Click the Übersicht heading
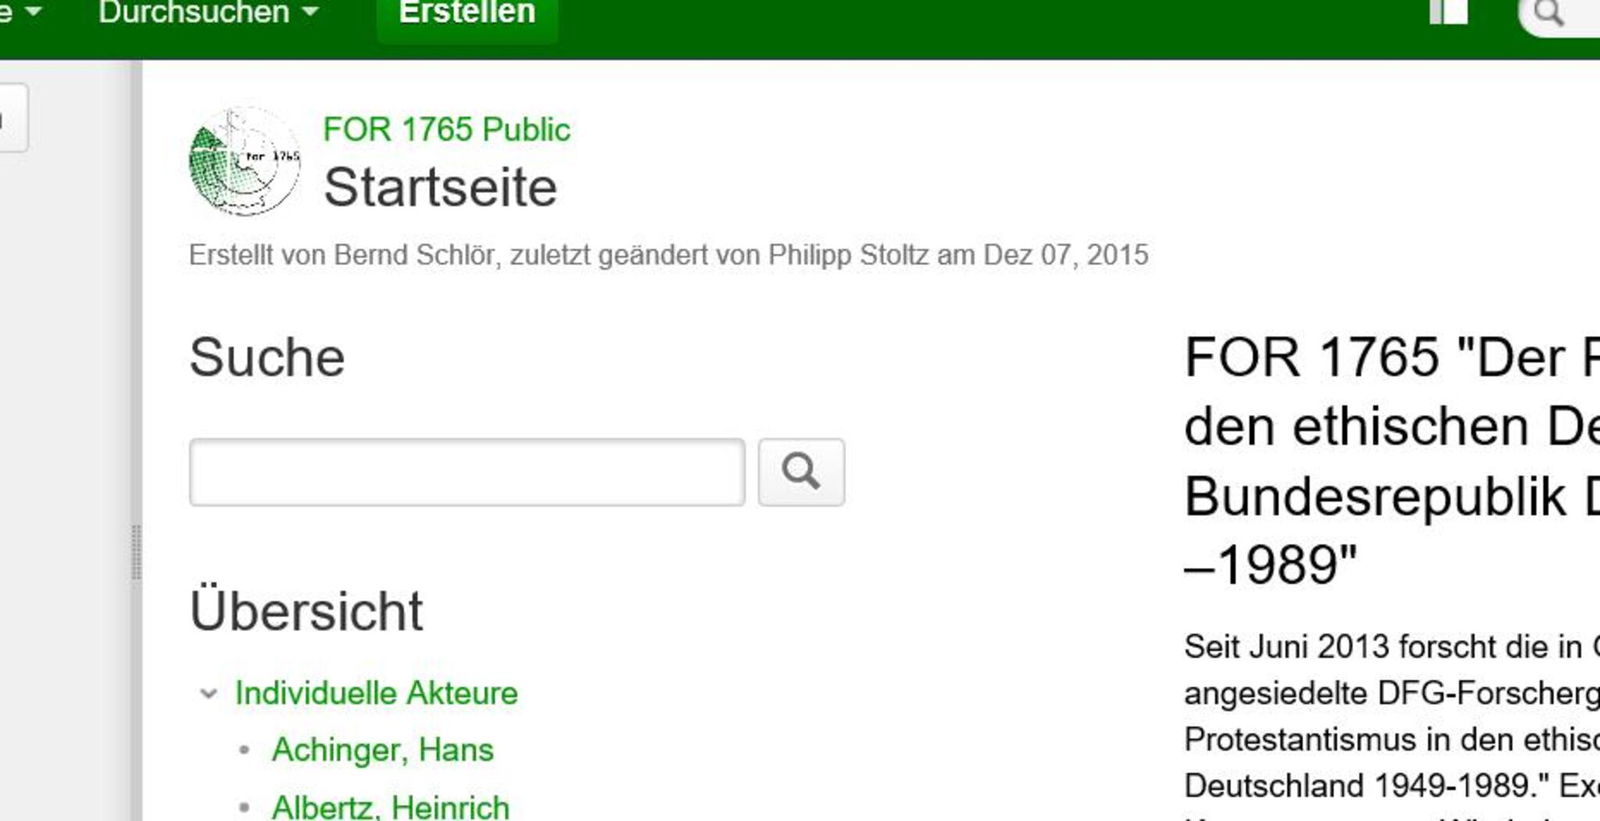This screenshot has width=1600, height=821. 306,611
